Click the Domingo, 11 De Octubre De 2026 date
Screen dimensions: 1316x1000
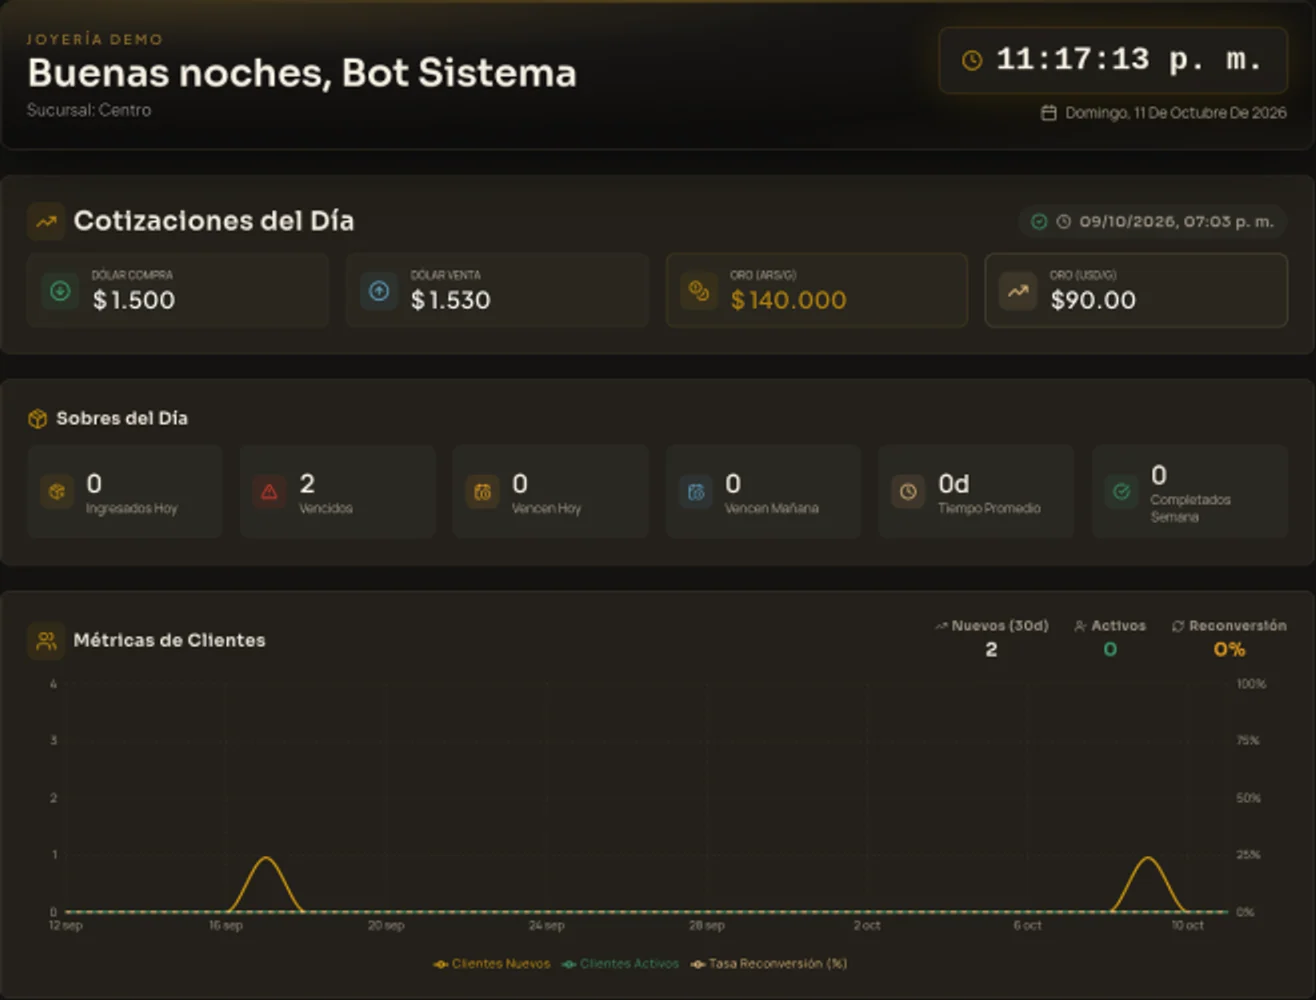point(1176,113)
